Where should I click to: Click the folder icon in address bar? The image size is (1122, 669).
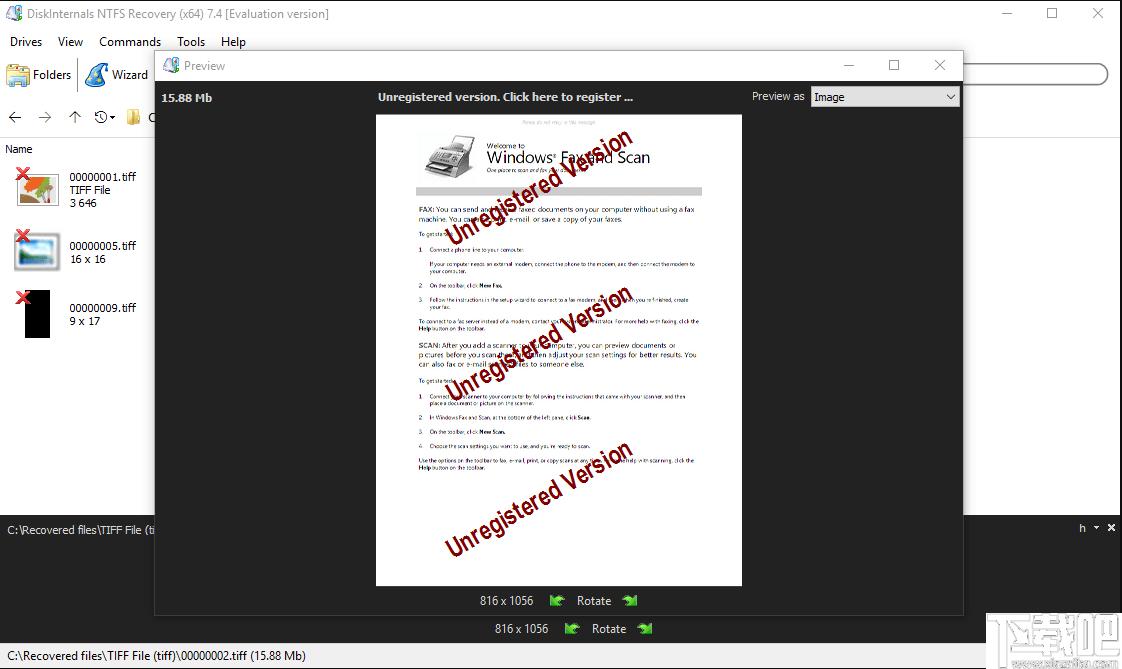tap(133, 117)
